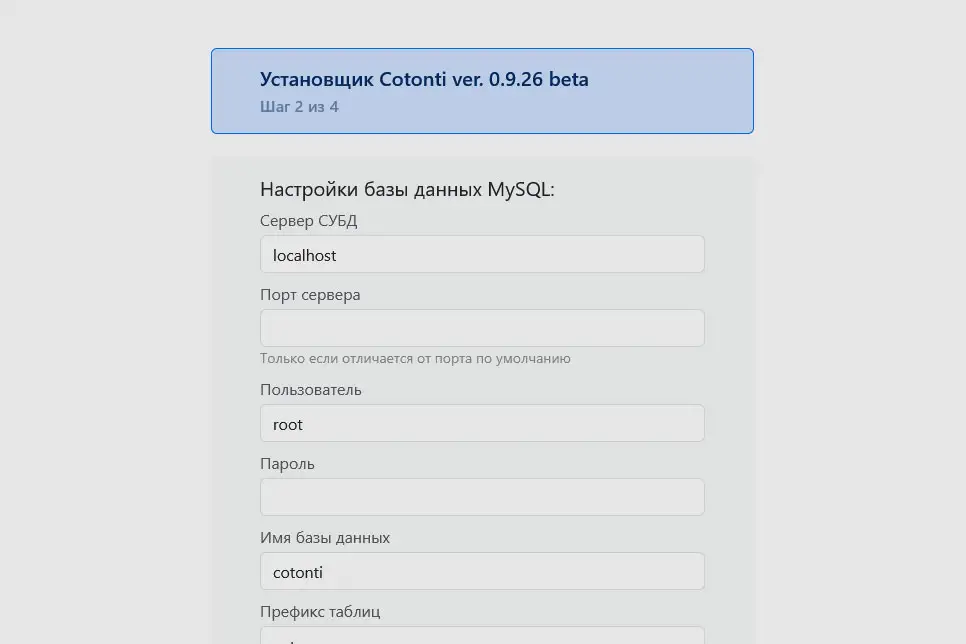966x644 pixels.
Task: Click the 'Установщик Cotonti ver. 0.9.26 beta' header
Action: tap(424, 78)
